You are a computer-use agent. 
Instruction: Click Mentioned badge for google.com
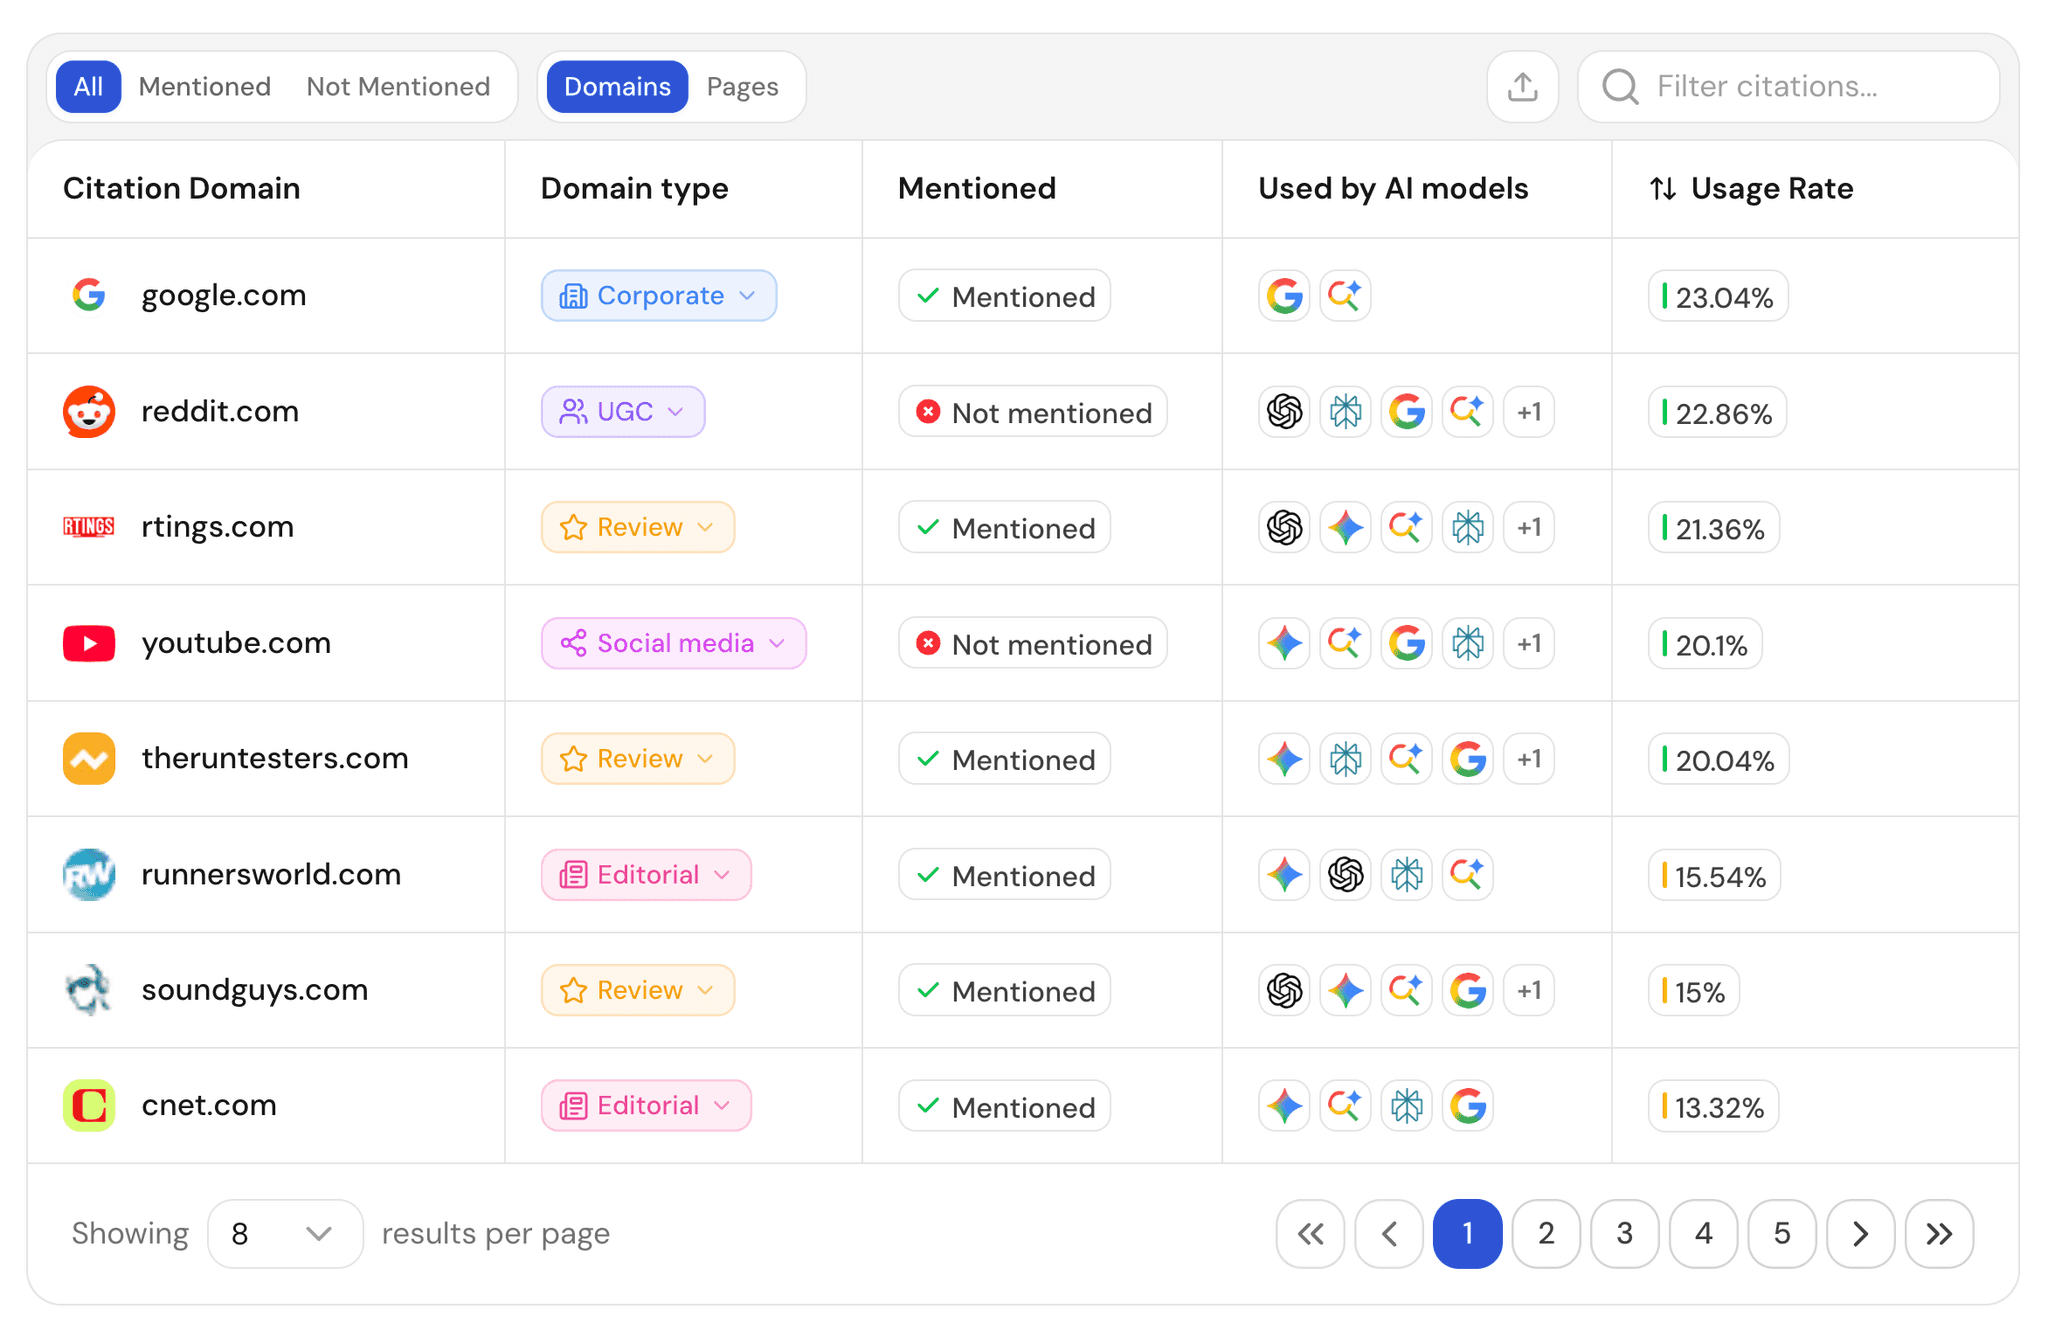click(1005, 296)
